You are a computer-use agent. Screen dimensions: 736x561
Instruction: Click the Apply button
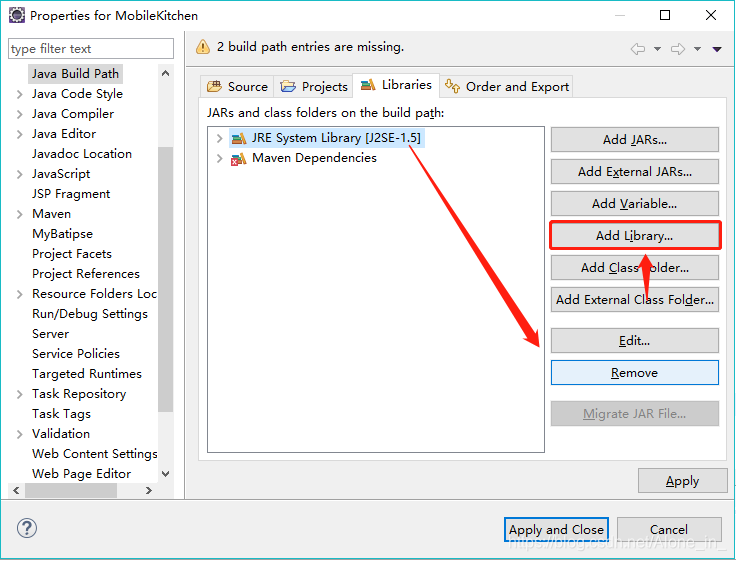682,481
